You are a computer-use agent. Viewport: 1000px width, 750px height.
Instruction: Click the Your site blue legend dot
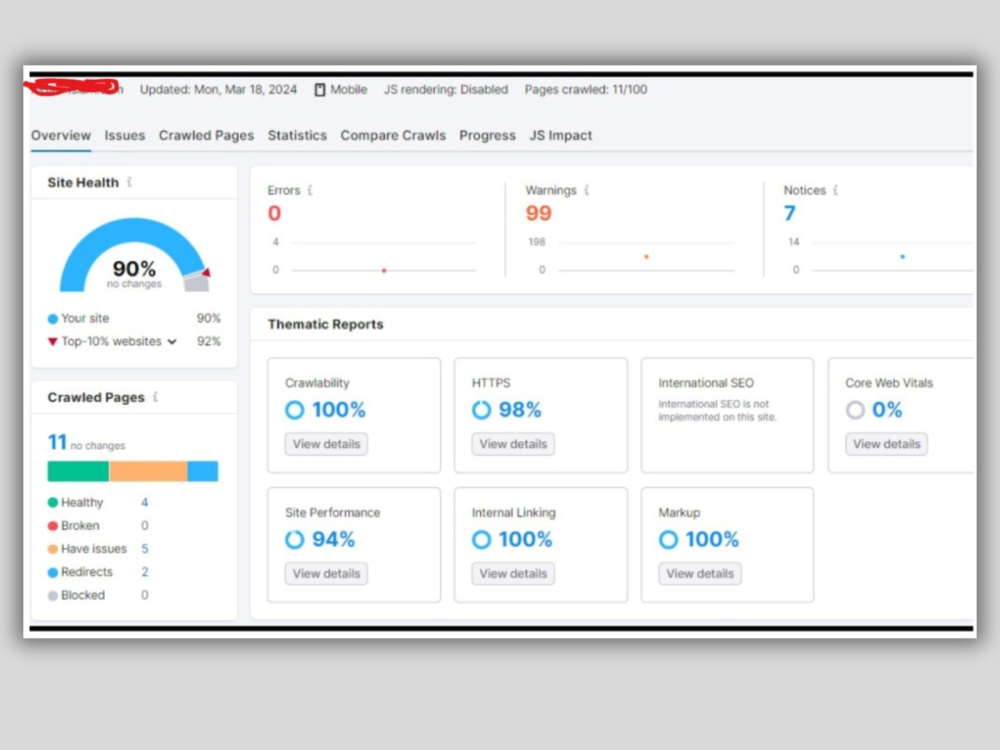52,318
